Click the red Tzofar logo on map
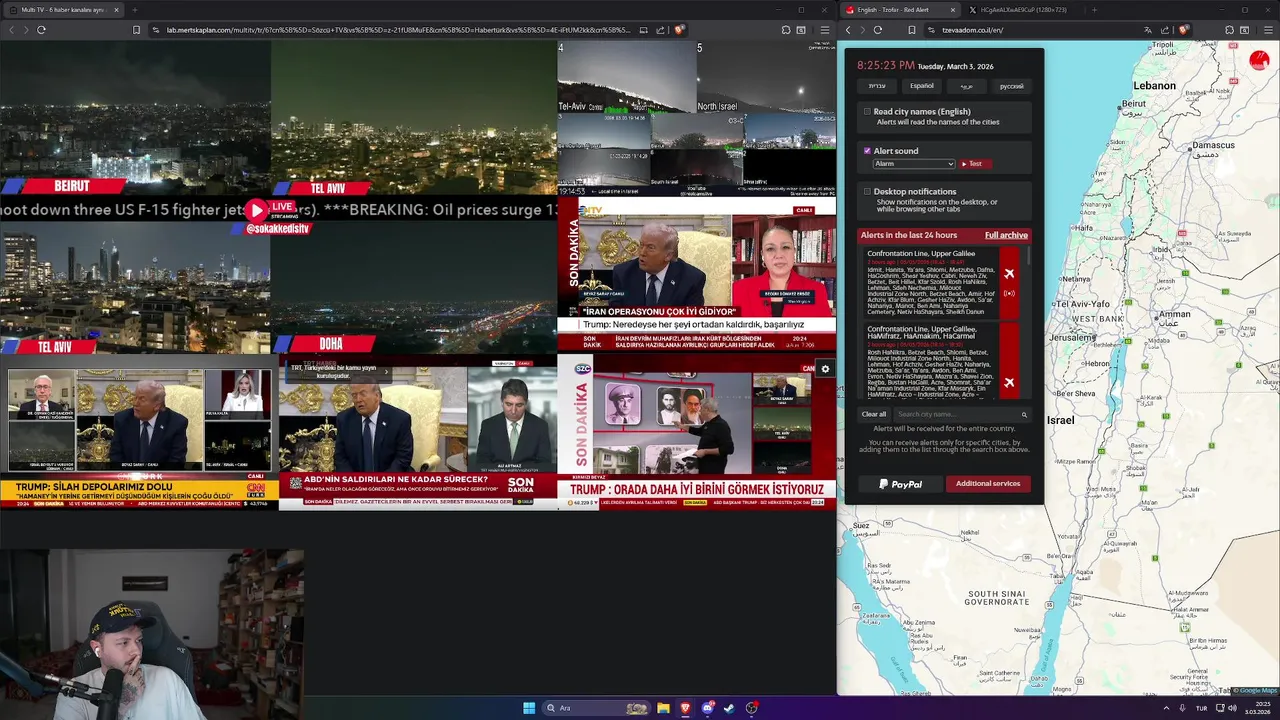The height and width of the screenshot is (720, 1280). [x=1259, y=60]
